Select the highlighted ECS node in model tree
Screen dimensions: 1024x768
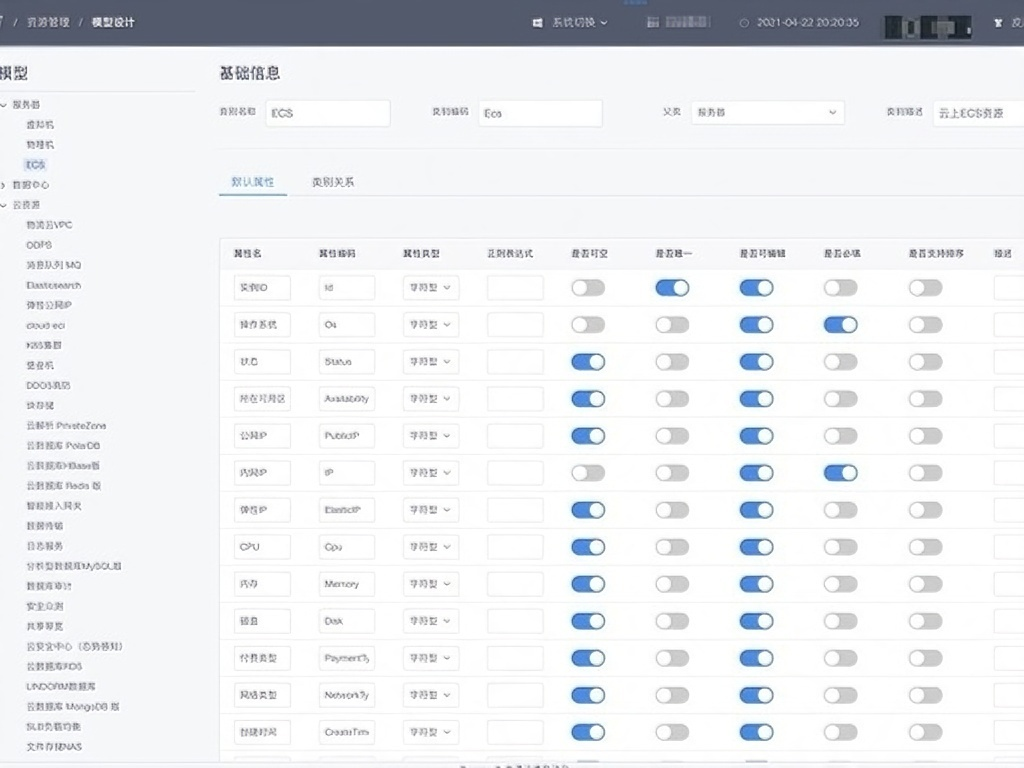pyautogui.click(x=35, y=165)
